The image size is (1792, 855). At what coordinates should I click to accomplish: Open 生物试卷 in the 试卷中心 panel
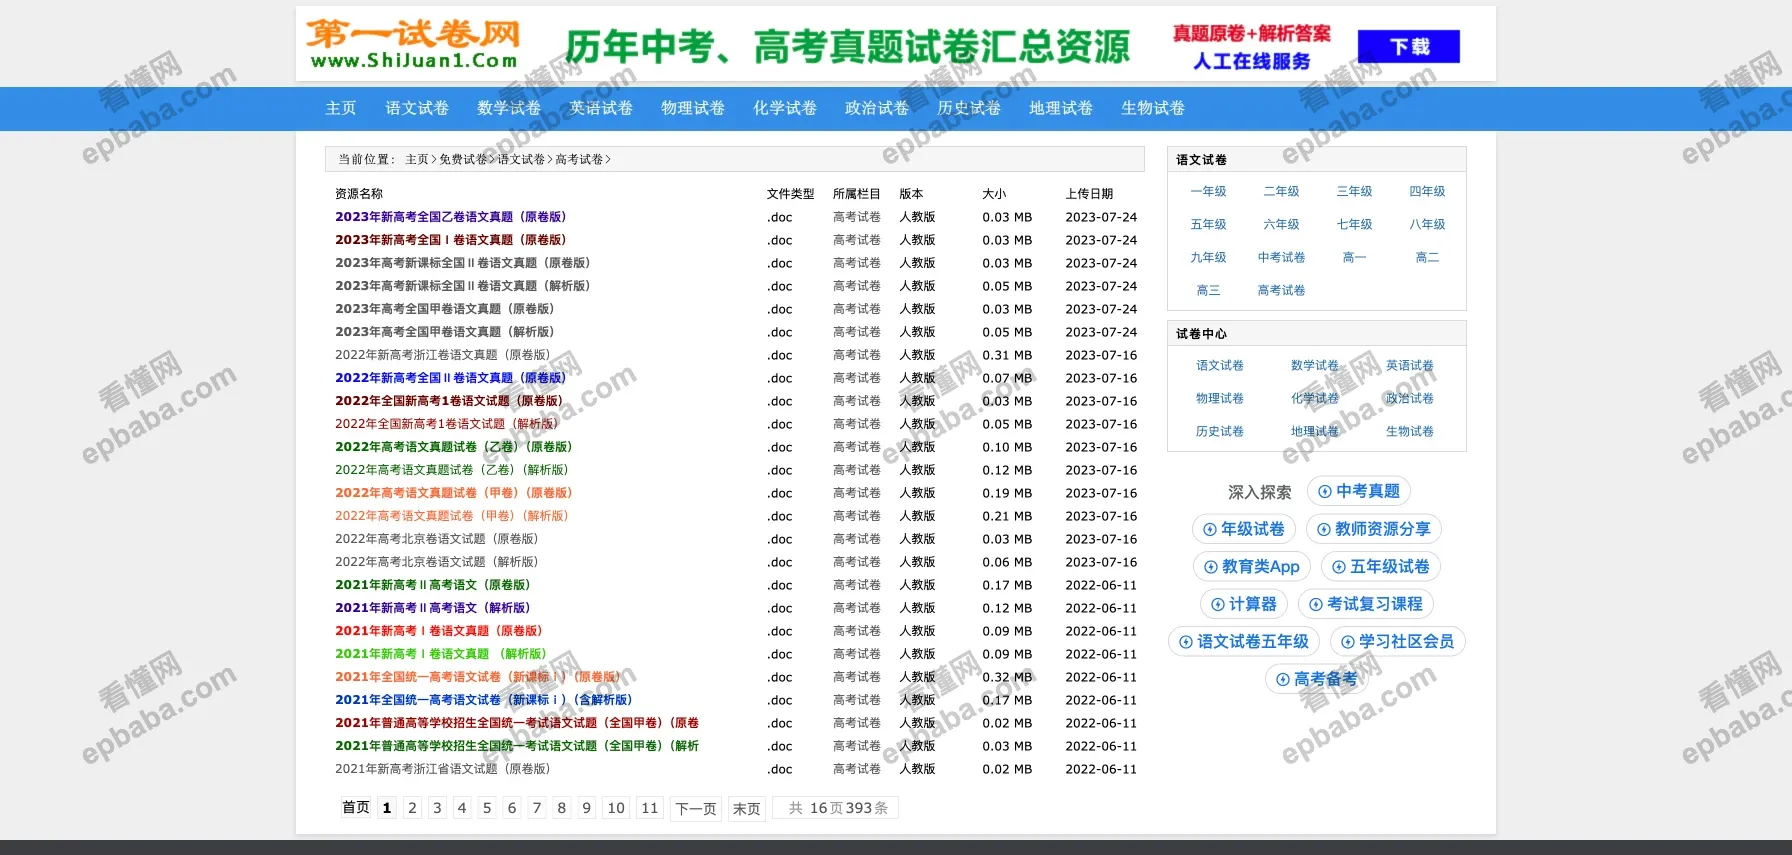click(x=1410, y=431)
